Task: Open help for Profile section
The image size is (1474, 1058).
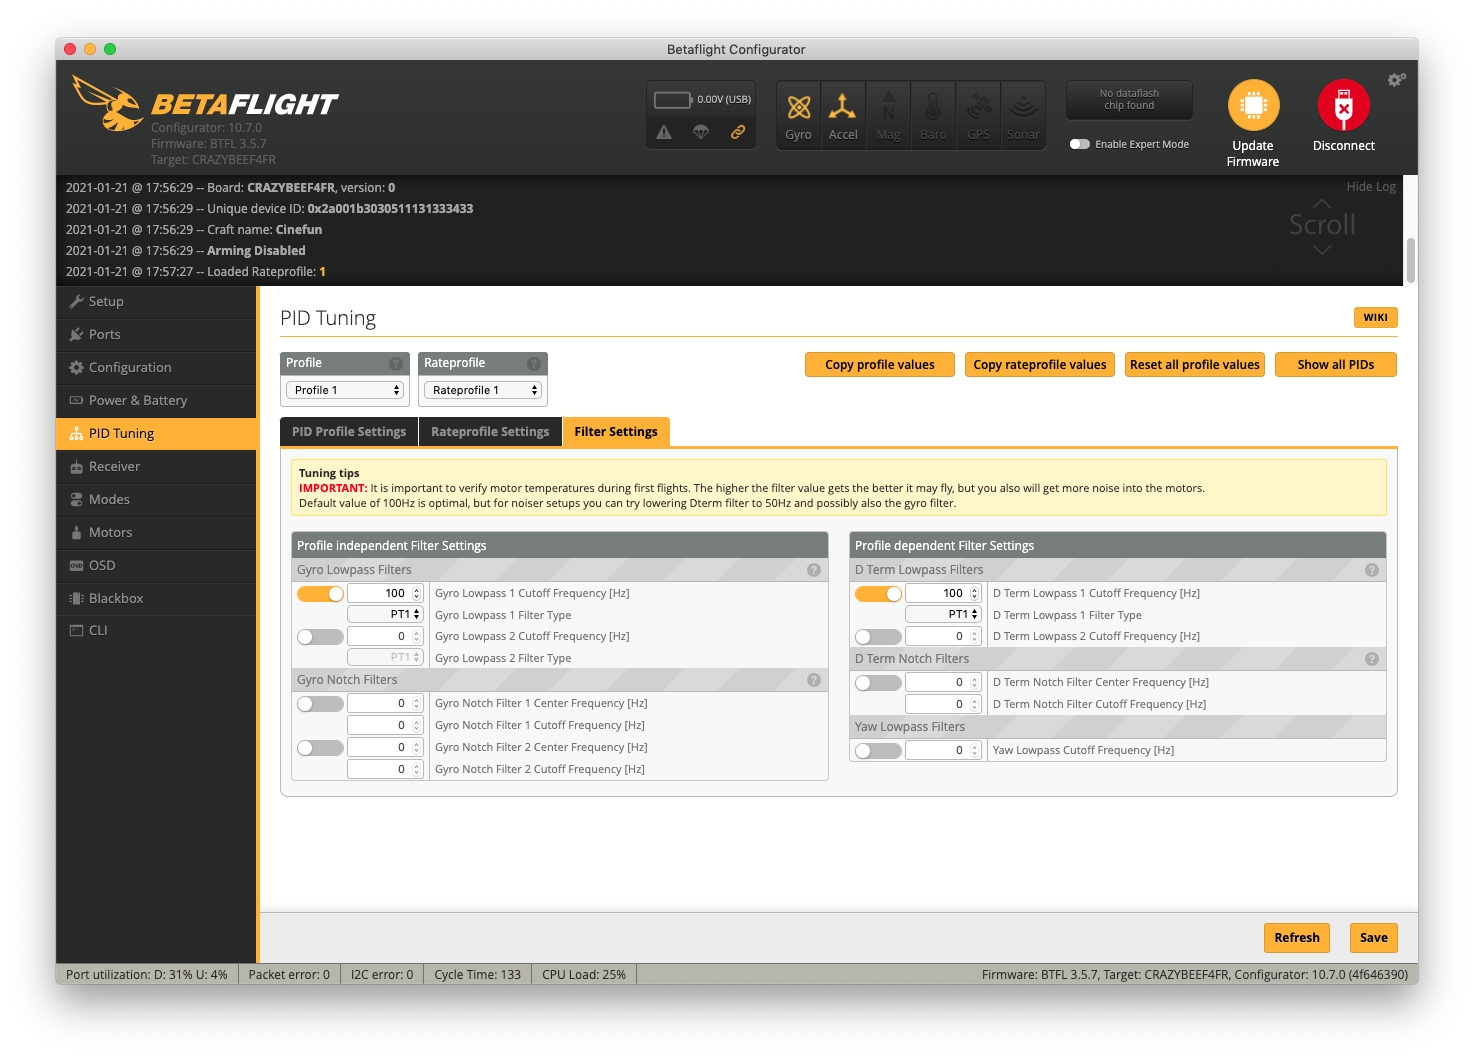Action: click(x=396, y=364)
